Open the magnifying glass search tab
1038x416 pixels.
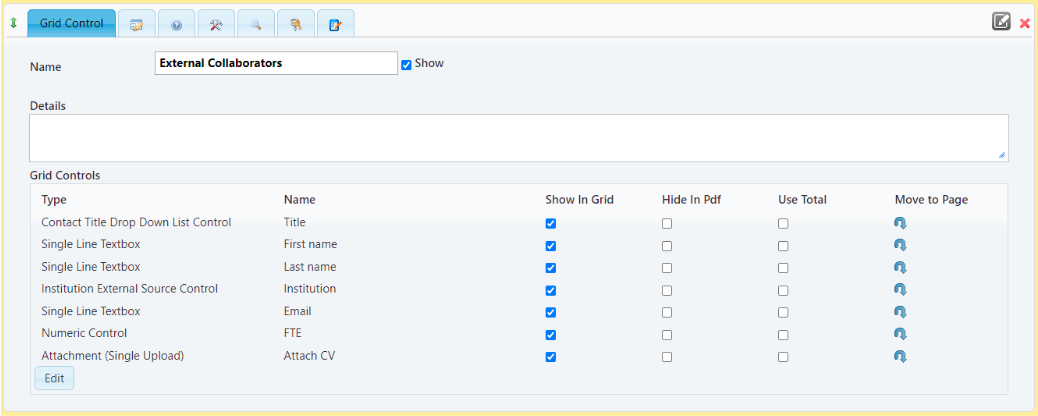click(256, 24)
